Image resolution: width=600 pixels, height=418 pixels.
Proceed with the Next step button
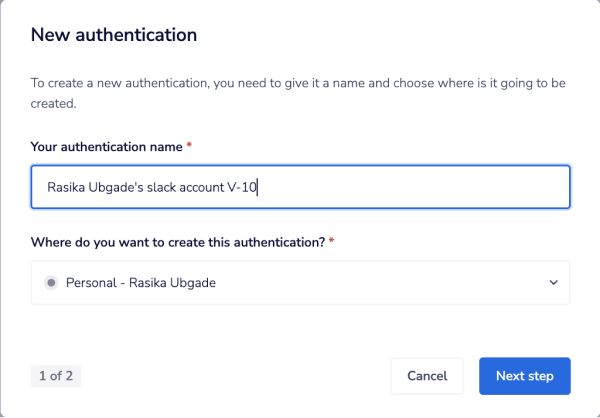(524, 376)
